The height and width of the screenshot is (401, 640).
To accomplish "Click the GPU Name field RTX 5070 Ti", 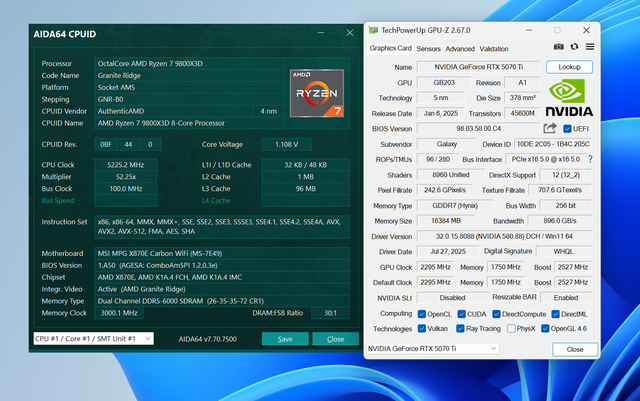I will [x=478, y=67].
